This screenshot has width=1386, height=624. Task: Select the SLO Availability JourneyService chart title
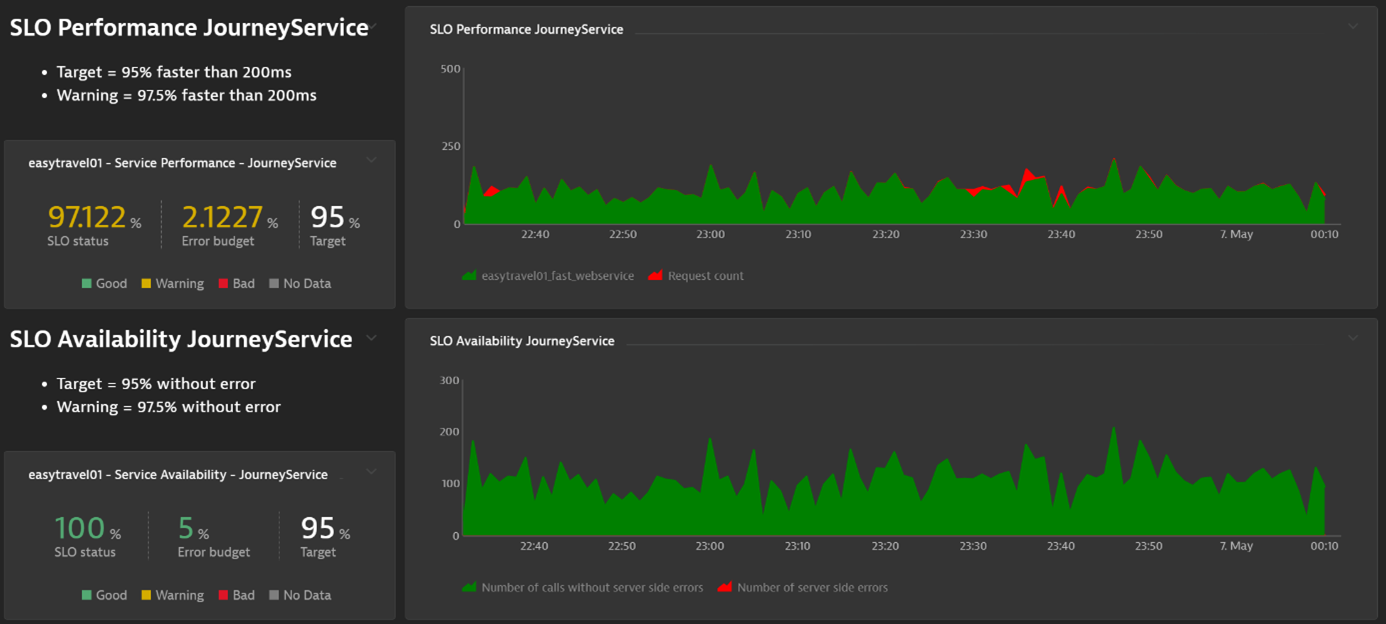click(521, 340)
